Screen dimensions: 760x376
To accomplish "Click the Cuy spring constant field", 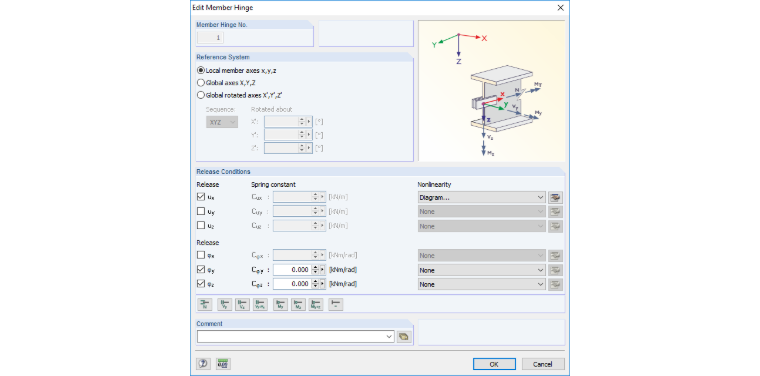I will tap(292, 211).
